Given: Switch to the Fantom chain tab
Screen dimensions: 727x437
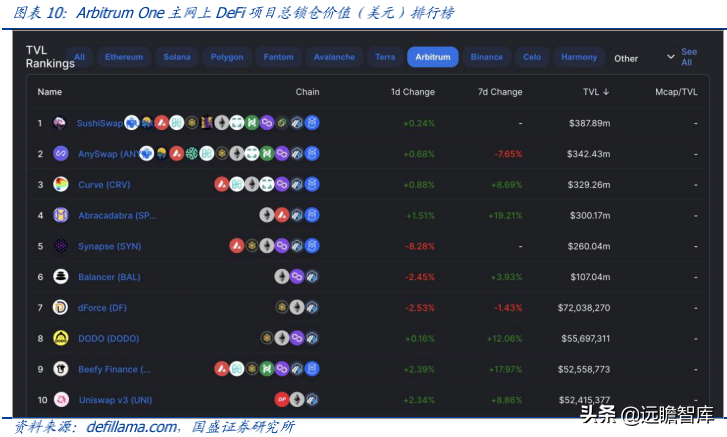Looking at the screenshot, I should click(279, 57).
